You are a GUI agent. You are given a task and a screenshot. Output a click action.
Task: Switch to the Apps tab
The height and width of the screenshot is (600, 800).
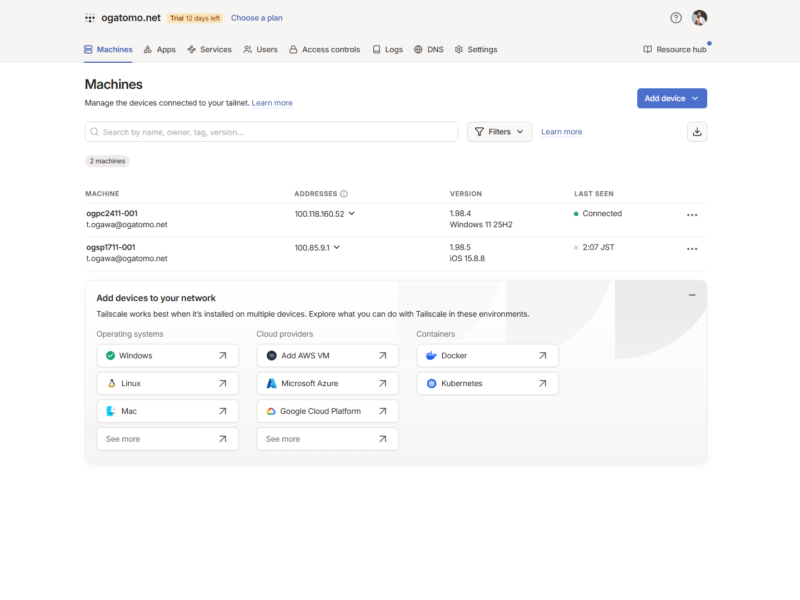tap(160, 49)
